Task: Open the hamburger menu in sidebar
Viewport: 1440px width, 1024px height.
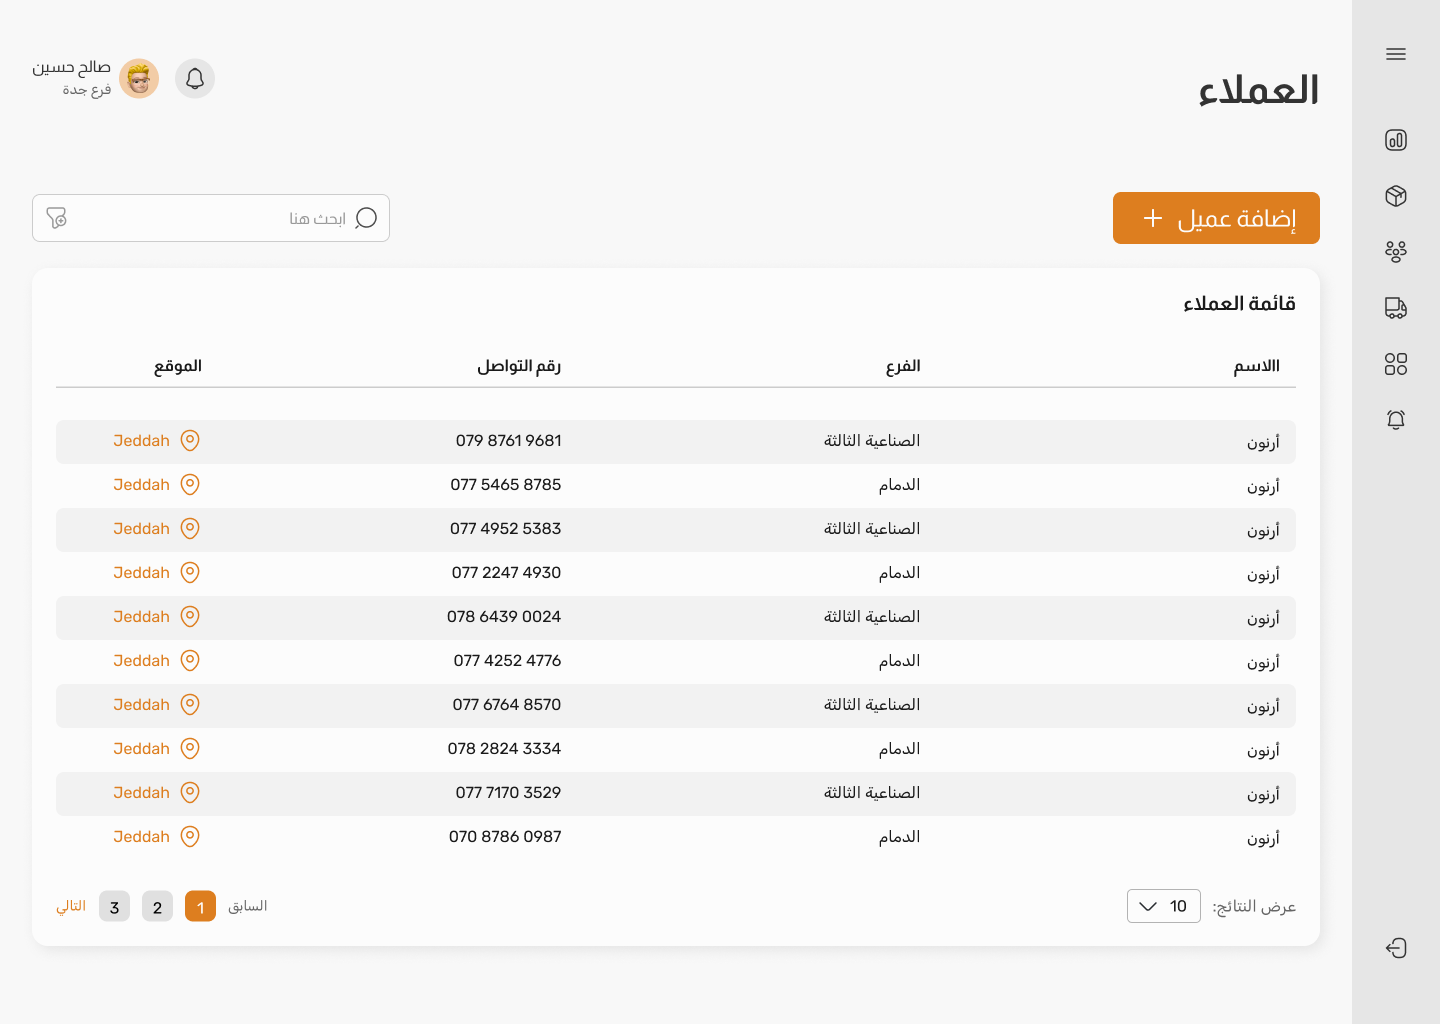Action: pos(1396,54)
